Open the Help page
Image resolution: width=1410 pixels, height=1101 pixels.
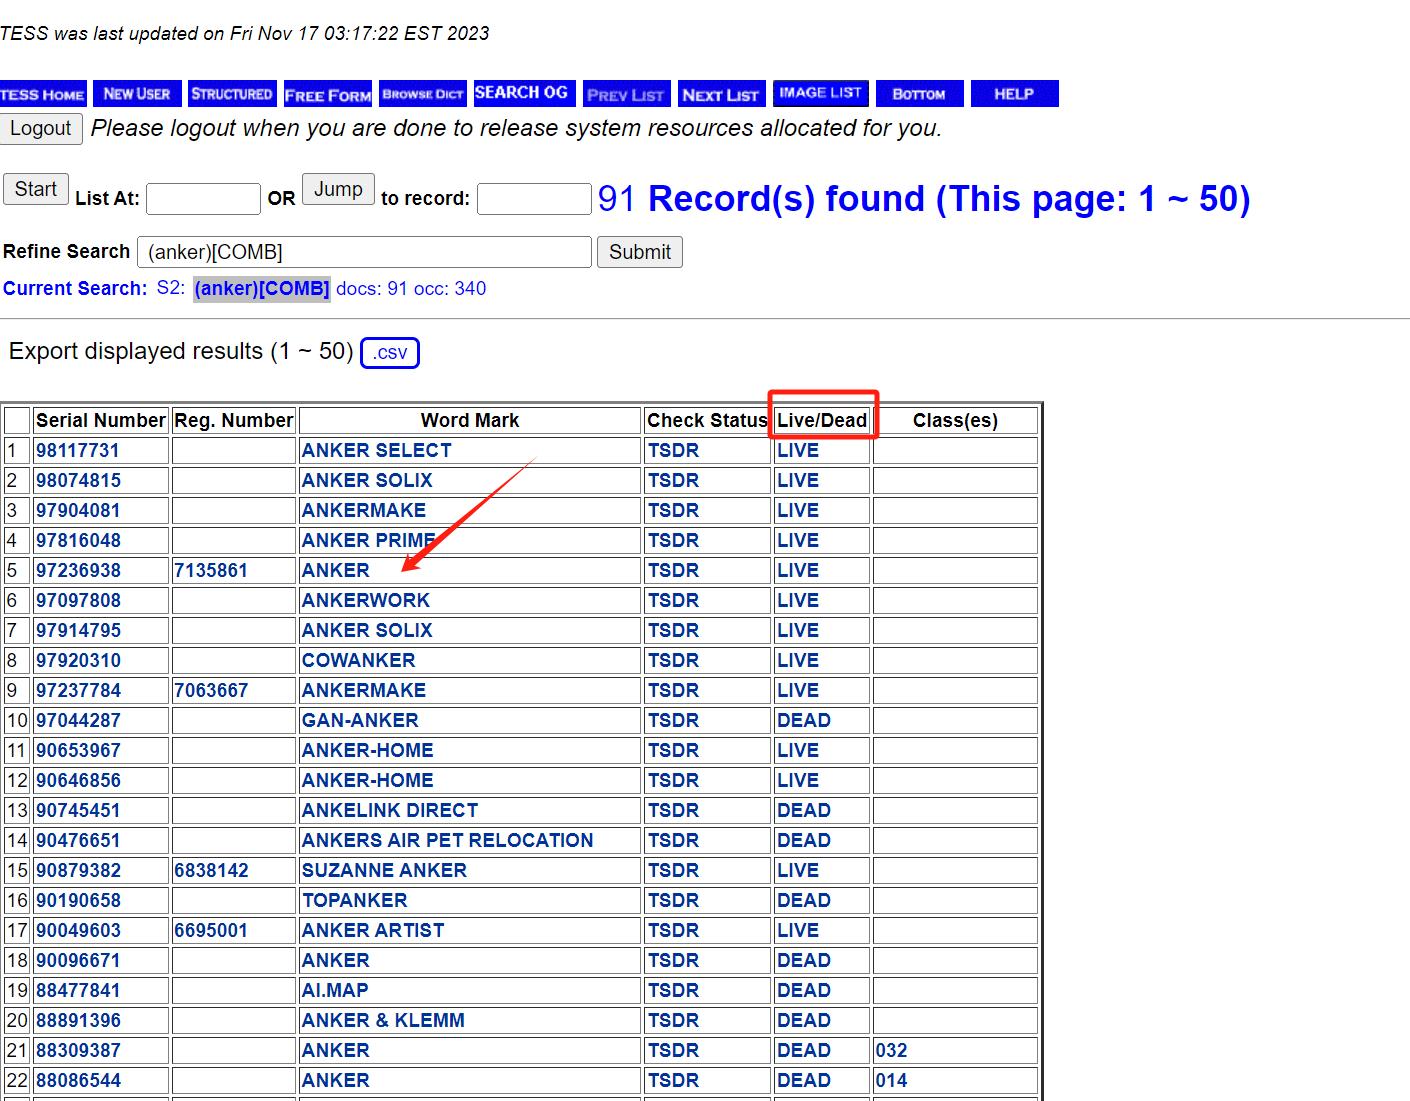point(1014,94)
